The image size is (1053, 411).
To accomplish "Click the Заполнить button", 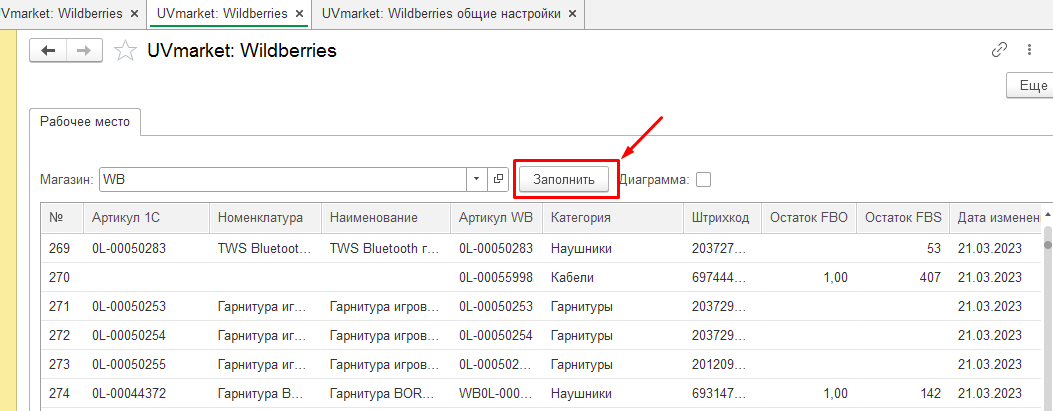I will [x=564, y=179].
